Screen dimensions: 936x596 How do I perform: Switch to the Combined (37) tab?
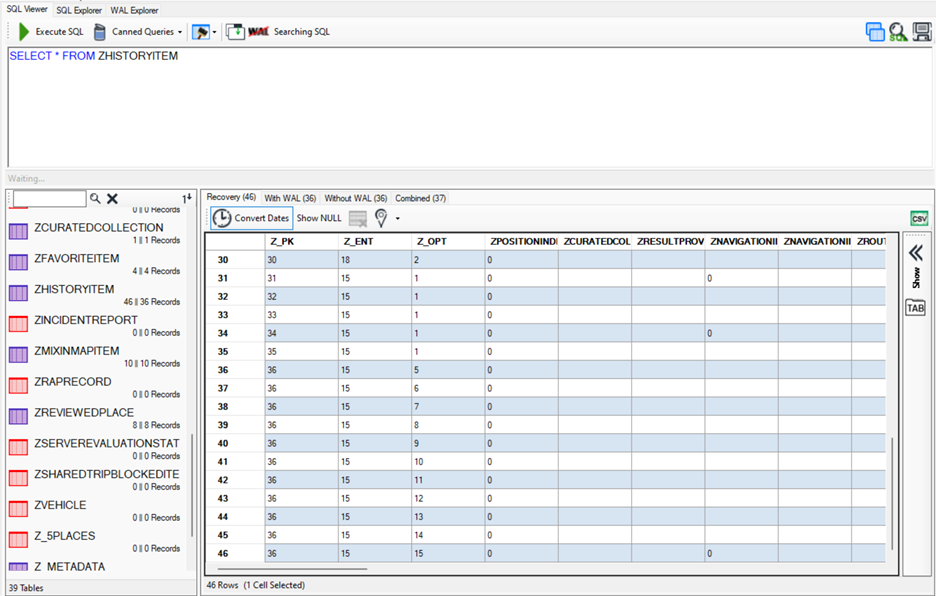(x=420, y=198)
